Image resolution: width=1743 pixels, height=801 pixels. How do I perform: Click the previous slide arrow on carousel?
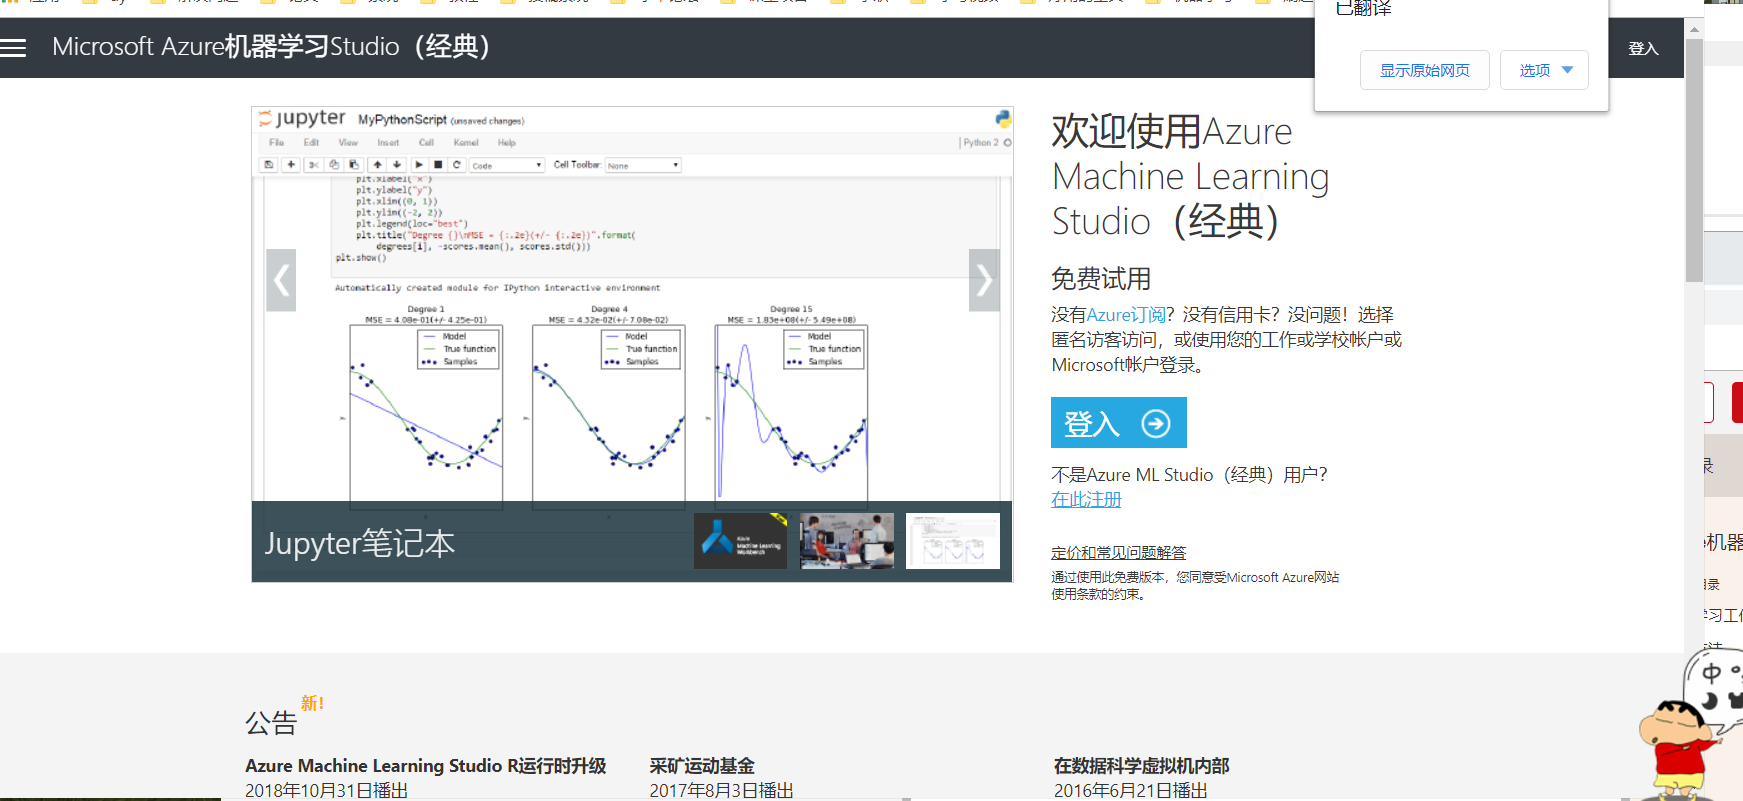tap(281, 280)
